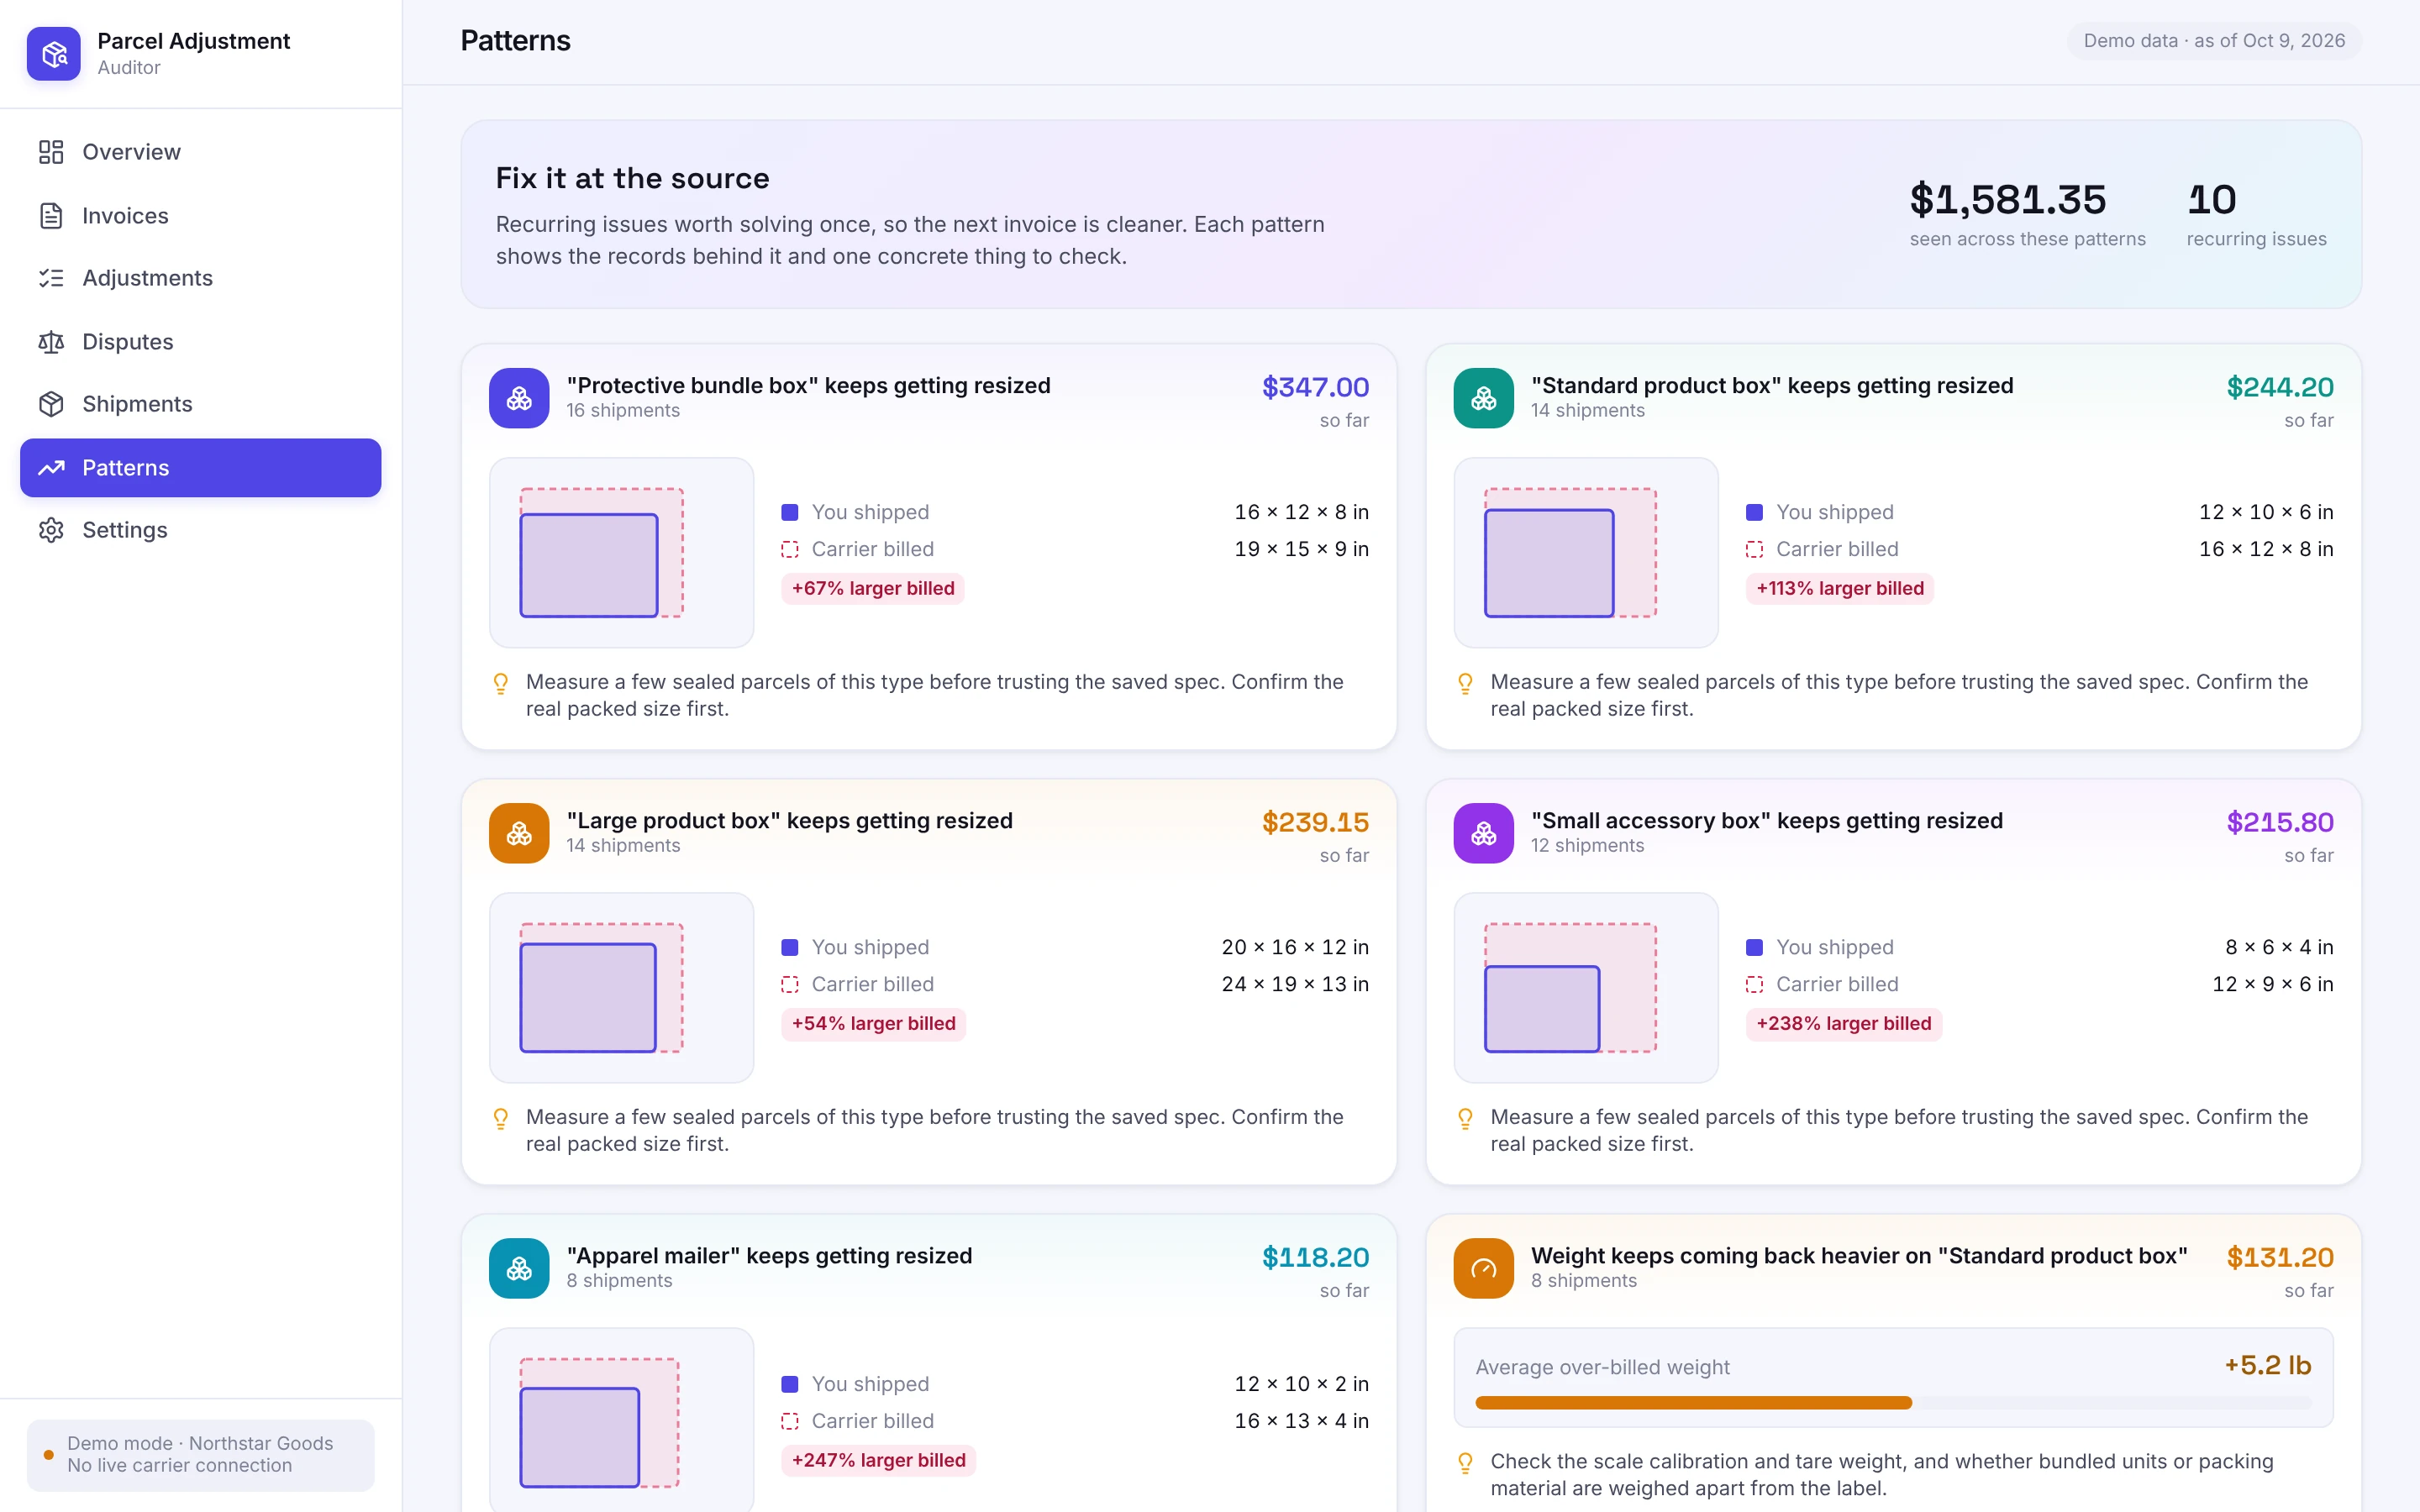Click the Protective bundle box size diagram
This screenshot has width=2420, height=1512.
pyautogui.click(x=621, y=553)
